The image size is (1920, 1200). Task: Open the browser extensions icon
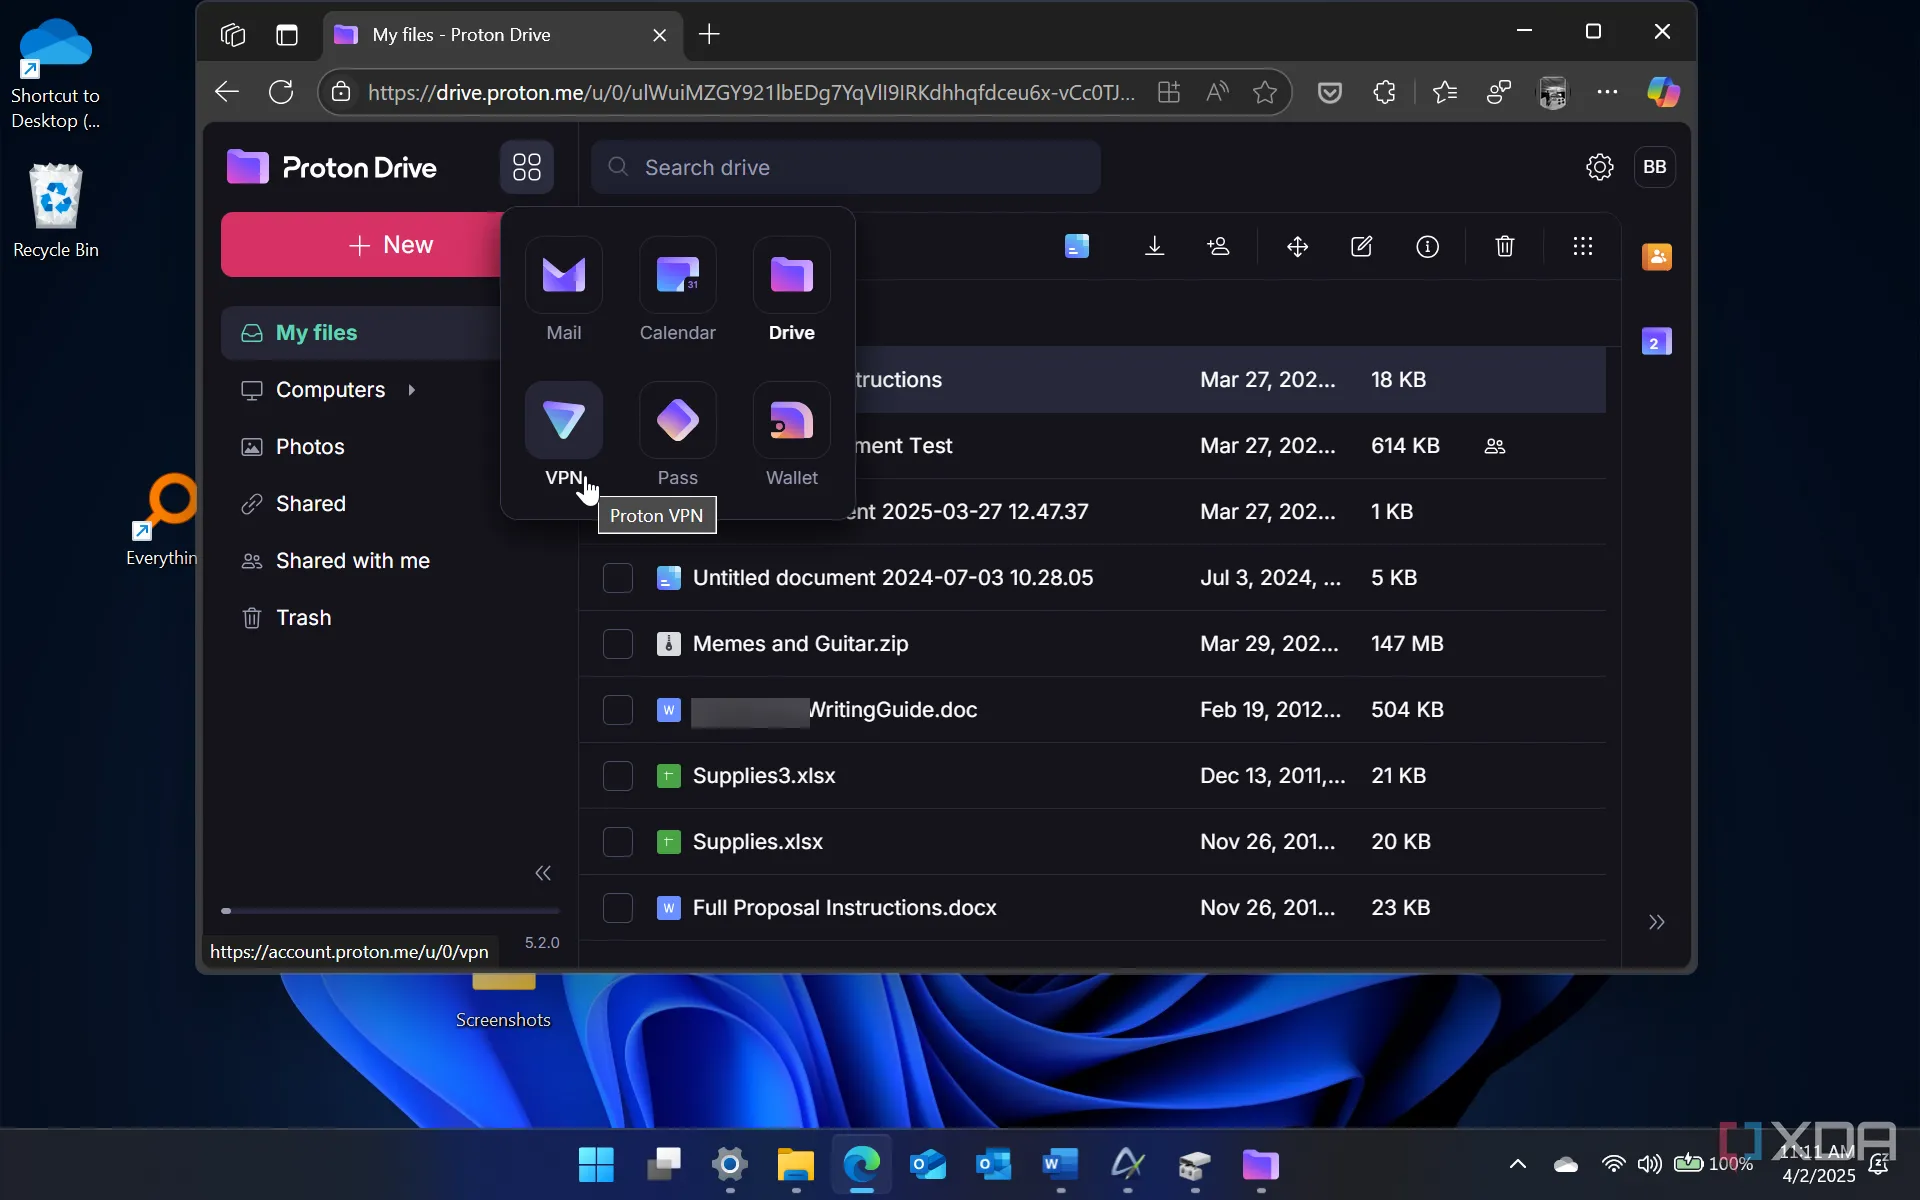click(x=1384, y=92)
